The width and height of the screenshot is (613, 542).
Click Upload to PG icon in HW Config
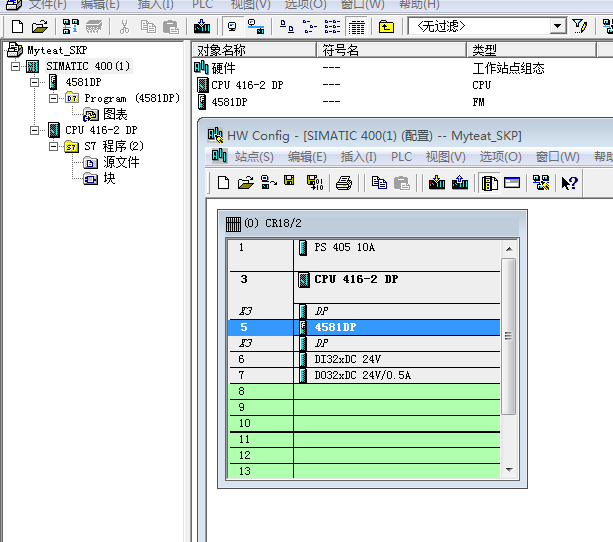[460, 183]
